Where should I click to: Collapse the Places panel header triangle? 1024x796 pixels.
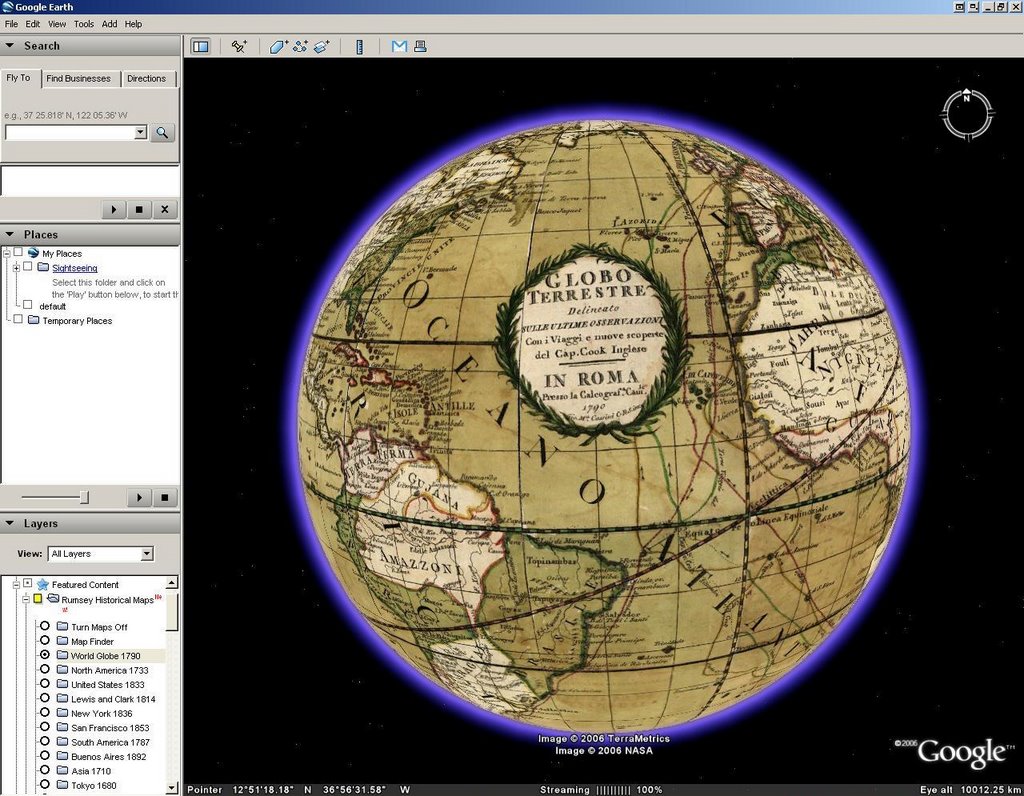pyautogui.click(x=10, y=234)
